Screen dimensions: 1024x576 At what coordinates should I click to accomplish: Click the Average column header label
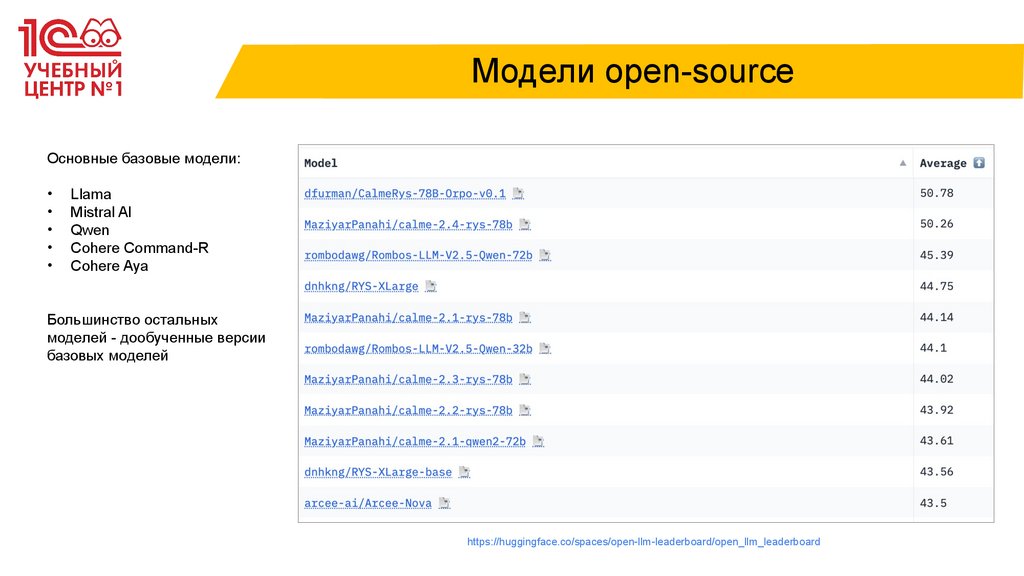tap(943, 163)
